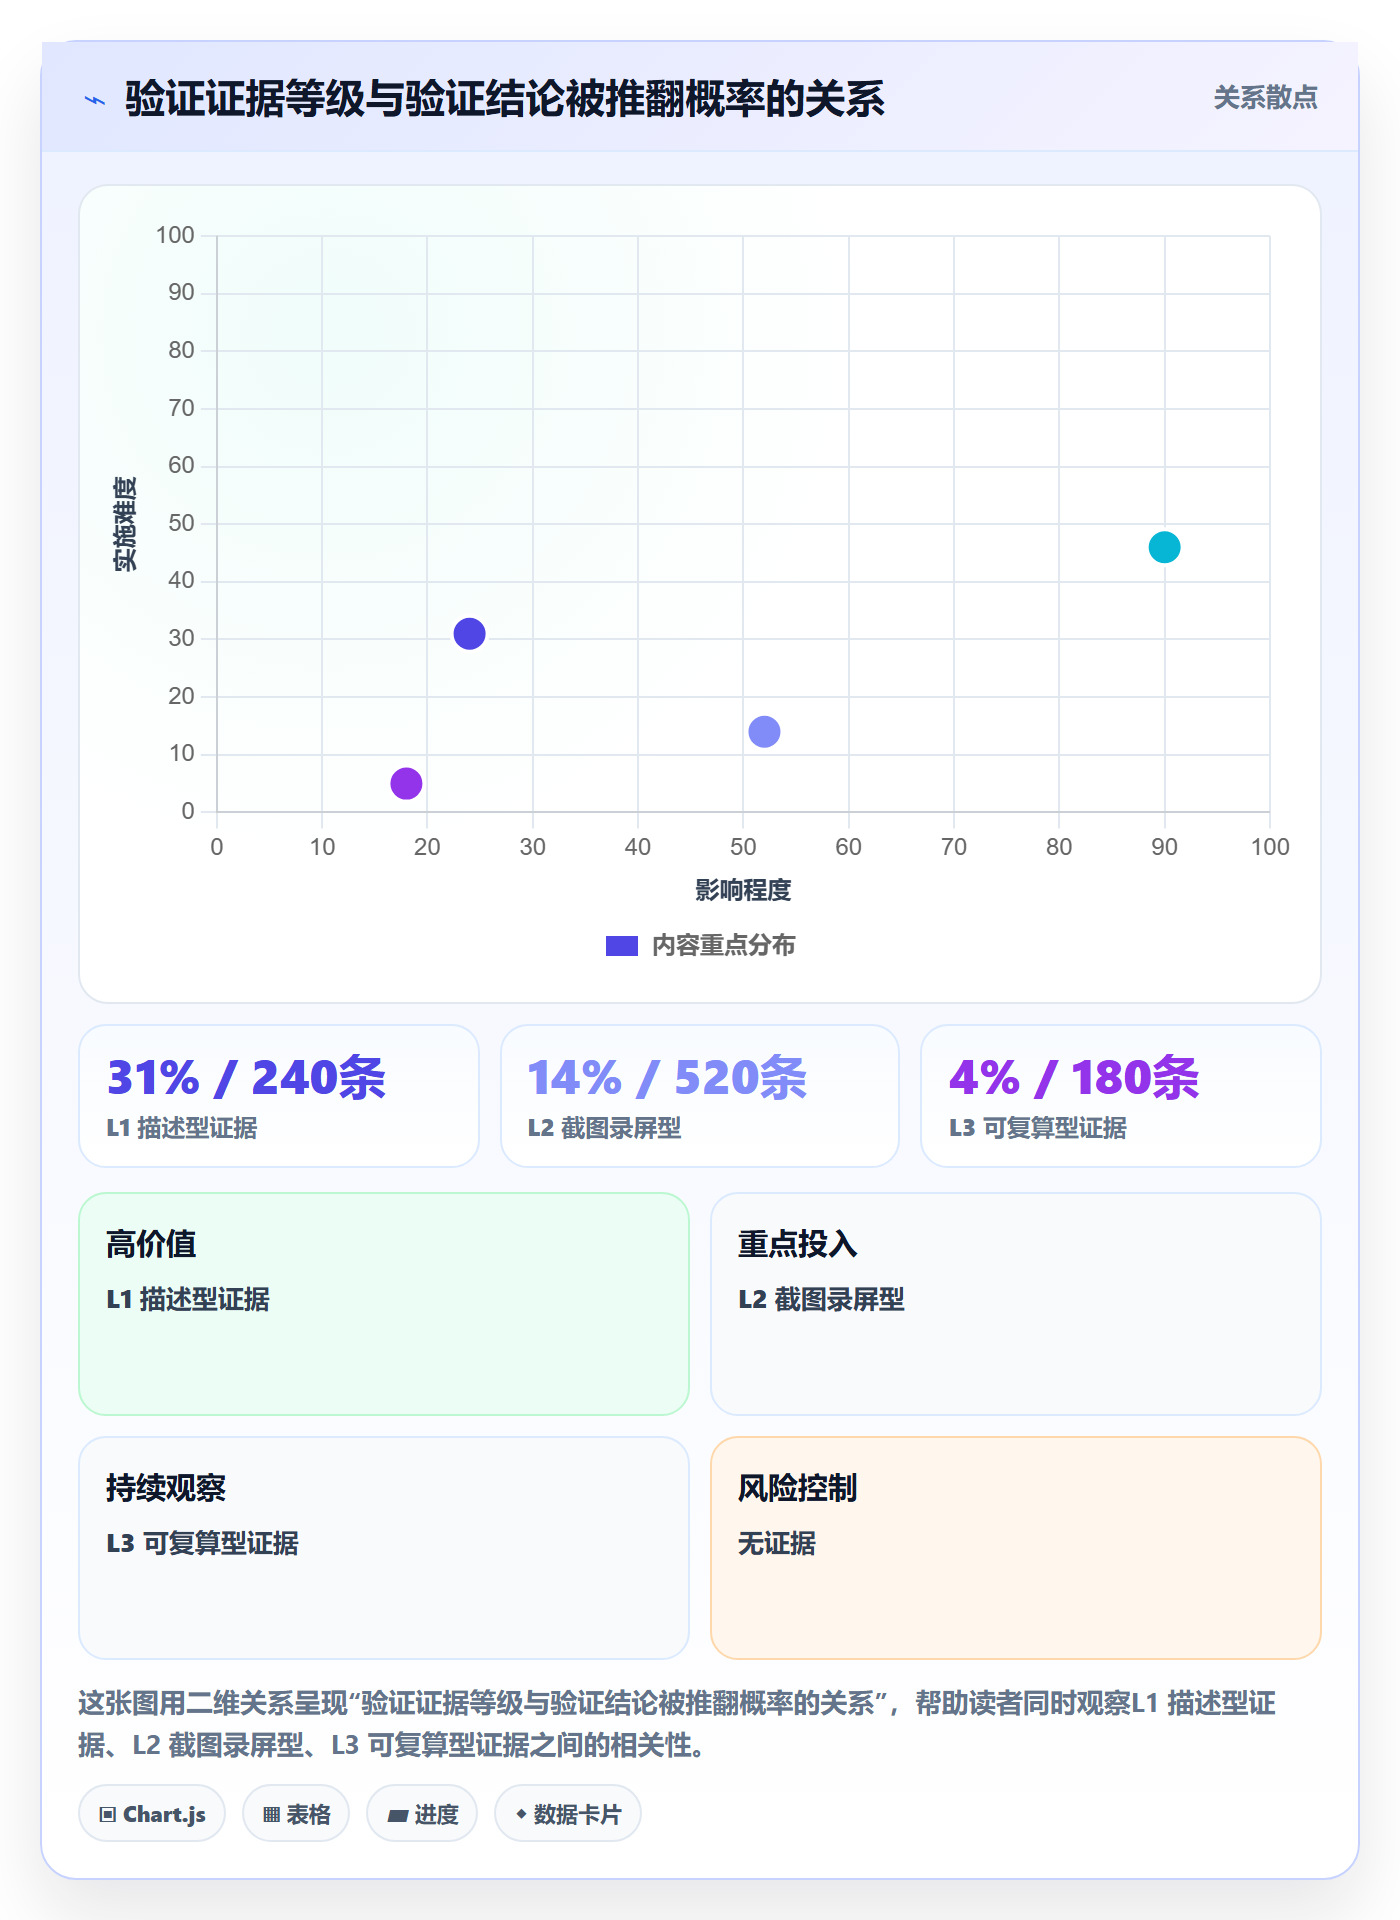Select the 风险控制 quadrant card
The height and width of the screenshot is (1920, 1400).
click(1016, 1548)
